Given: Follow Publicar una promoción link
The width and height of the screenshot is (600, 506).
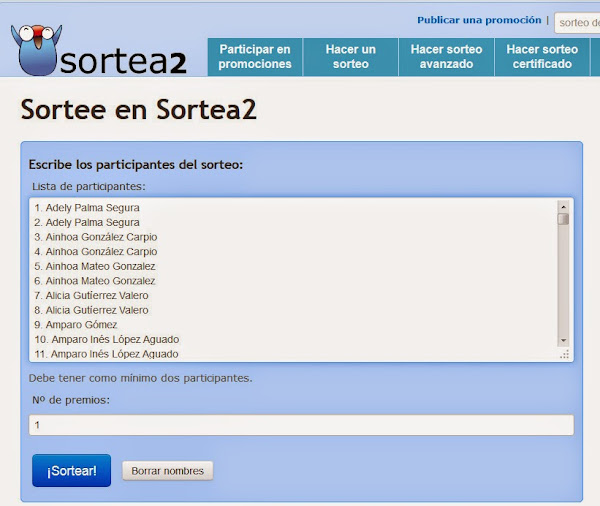Looking at the screenshot, I should [x=479, y=20].
